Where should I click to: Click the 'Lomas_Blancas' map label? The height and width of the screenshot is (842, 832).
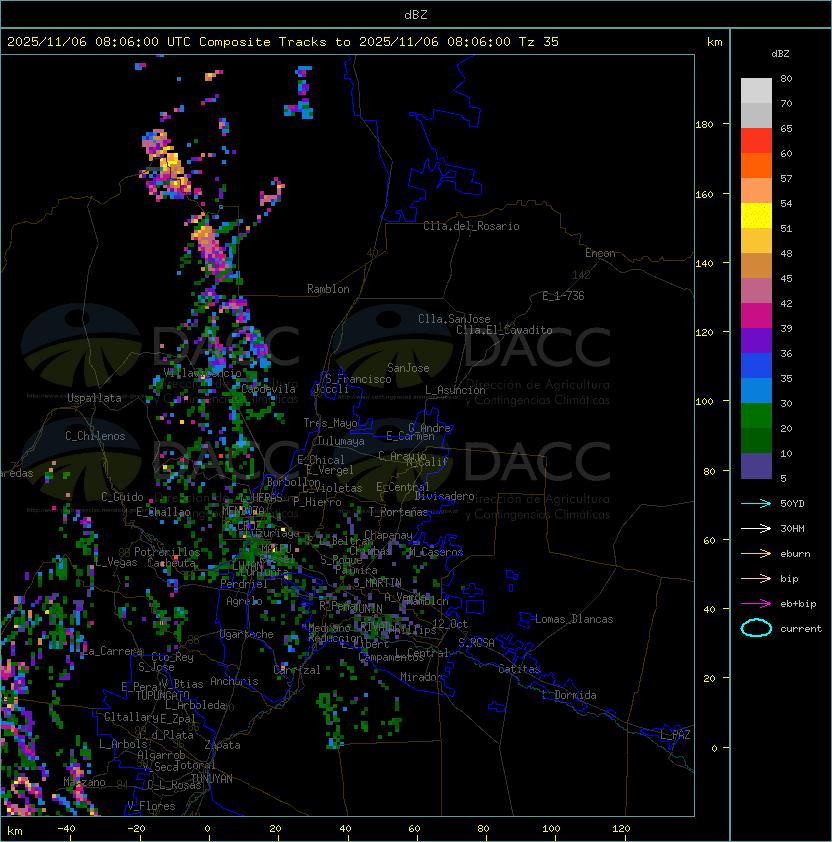click(574, 619)
